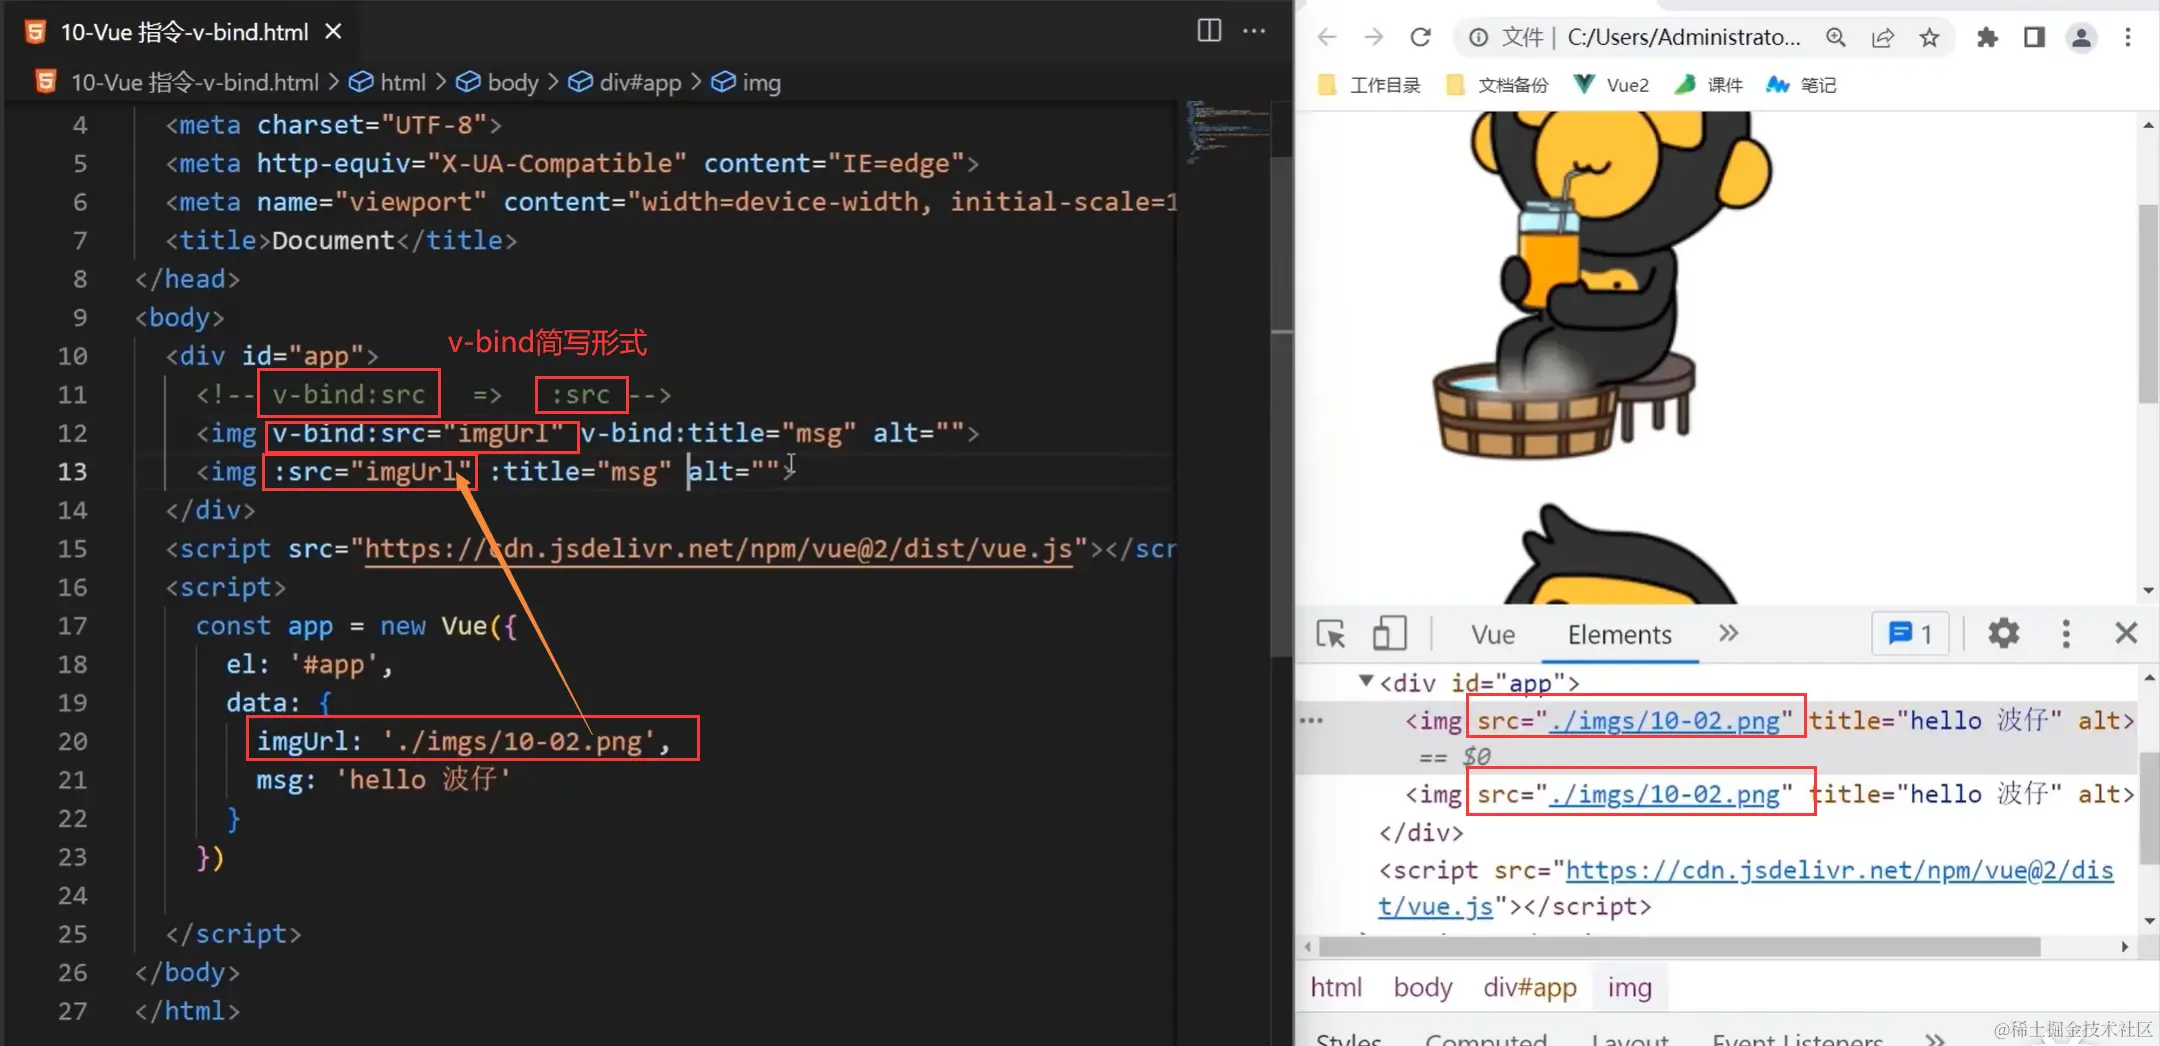Click the imgUrl data line in editor
The height and width of the screenshot is (1046, 2160).
[464, 741]
